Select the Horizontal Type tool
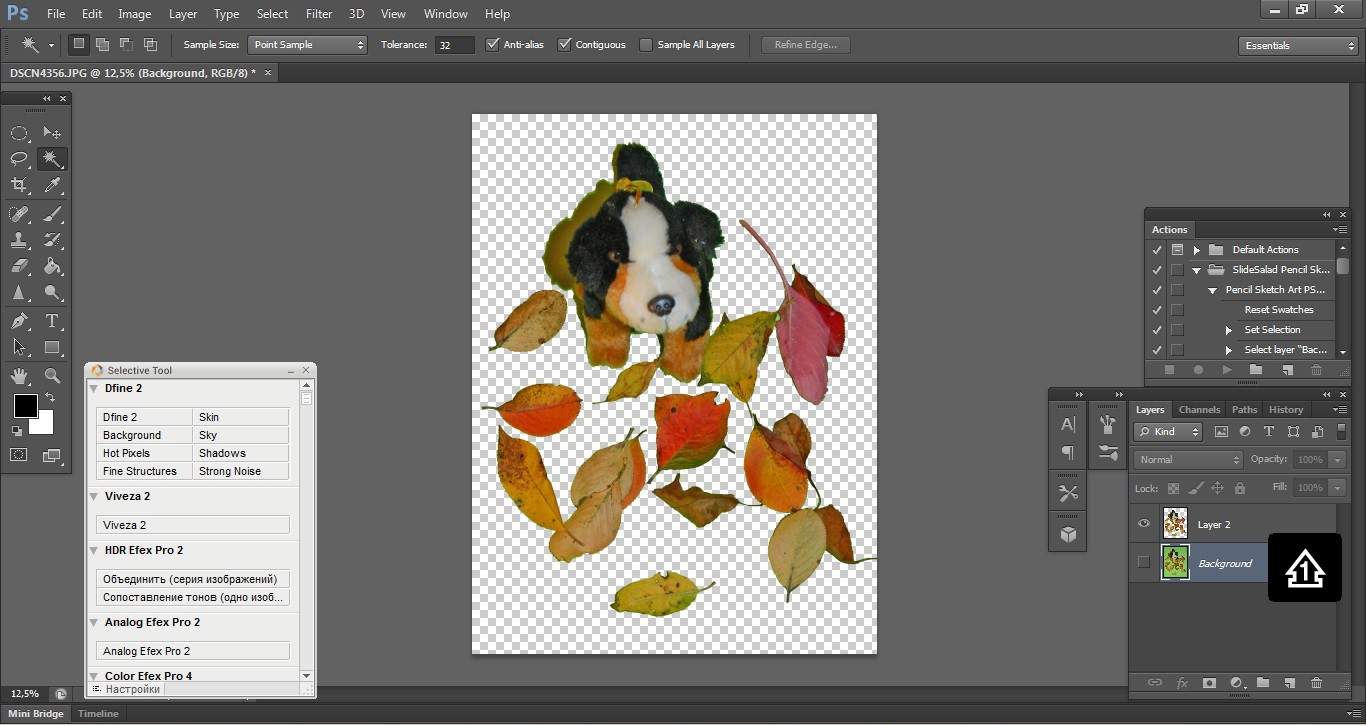Viewport: 1366px width, 726px height. (52, 321)
